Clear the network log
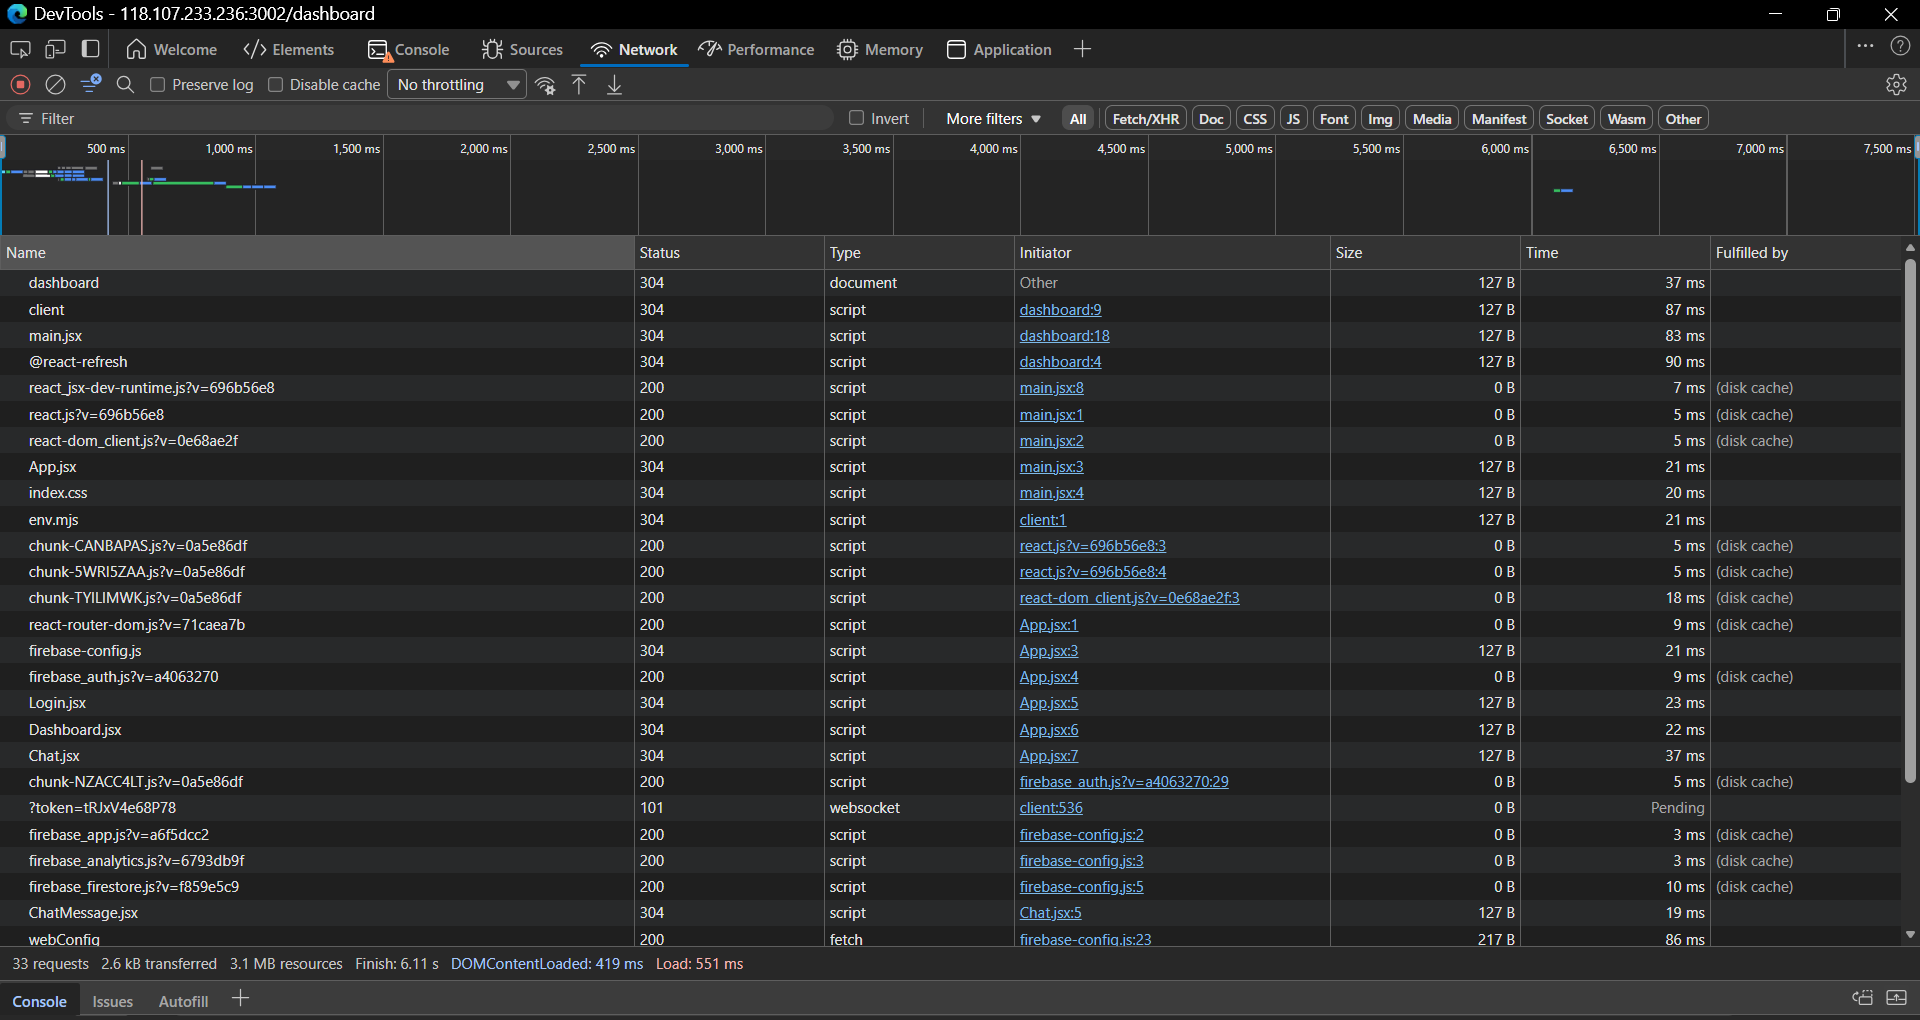The width and height of the screenshot is (1920, 1020). click(x=56, y=85)
